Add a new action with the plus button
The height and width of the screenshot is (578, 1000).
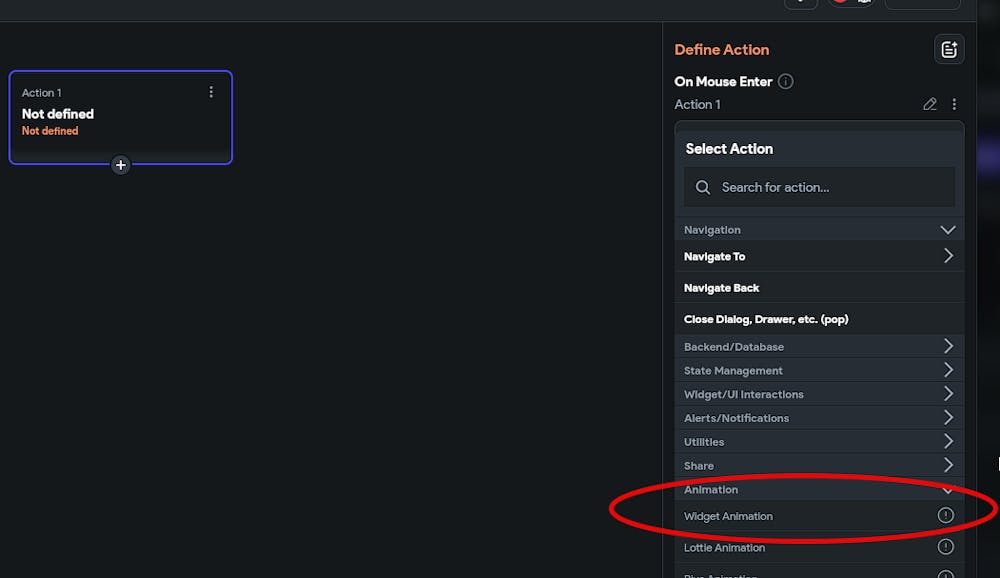pyautogui.click(x=121, y=165)
